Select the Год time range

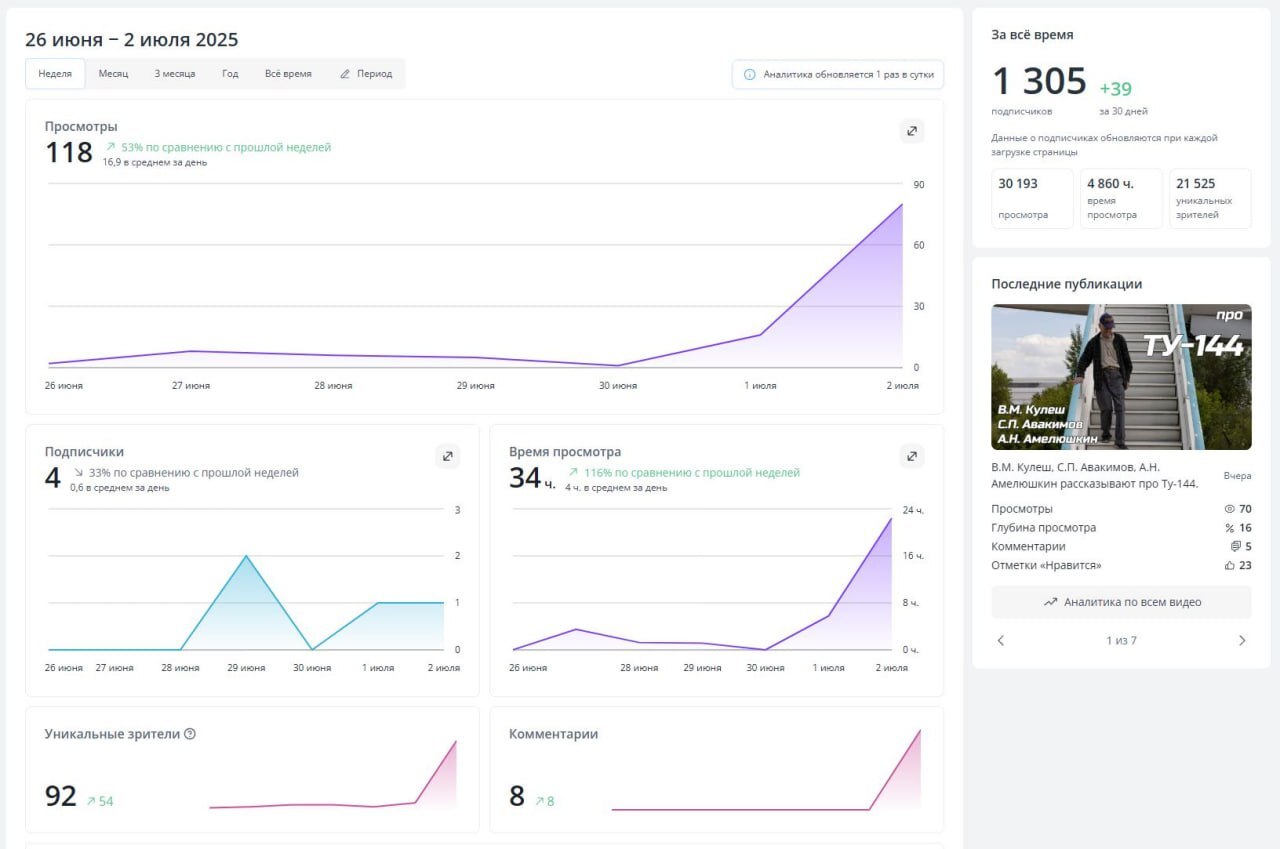(230, 74)
